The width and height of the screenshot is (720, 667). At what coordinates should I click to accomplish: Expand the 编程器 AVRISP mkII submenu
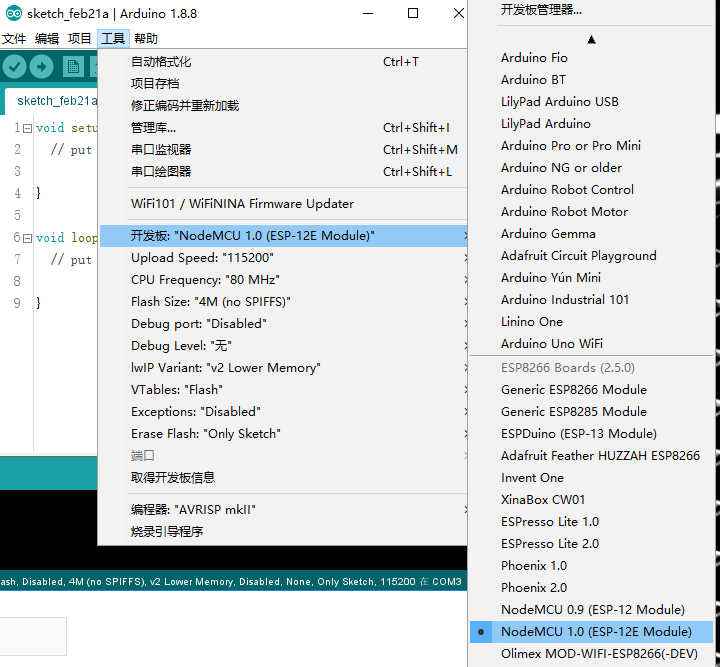pyautogui.click(x=283, y=510)
